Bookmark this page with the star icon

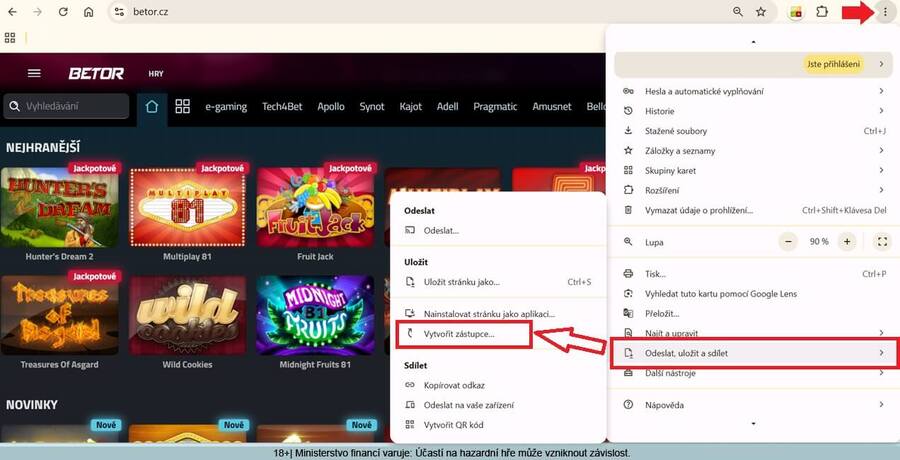tap(761, 11)
